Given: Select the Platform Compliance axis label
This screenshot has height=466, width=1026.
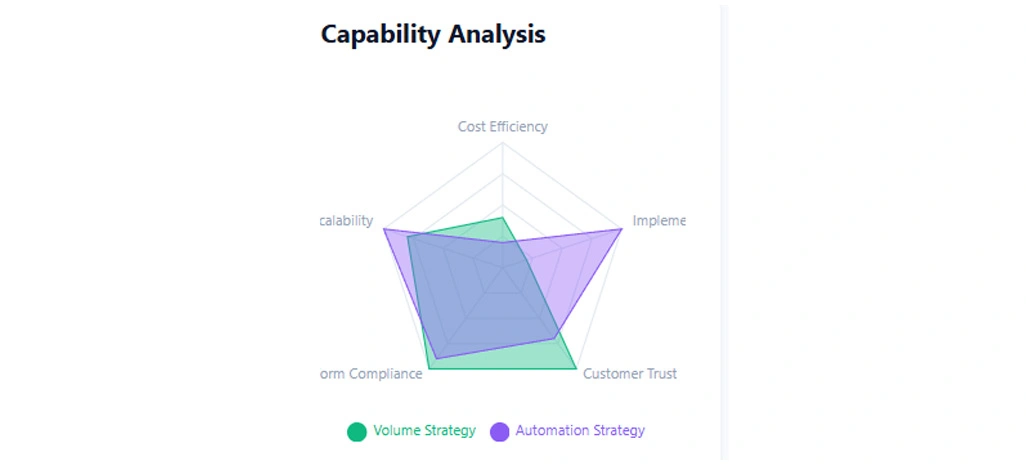Looking at the screenshot, I should click(x=370, y=374).
